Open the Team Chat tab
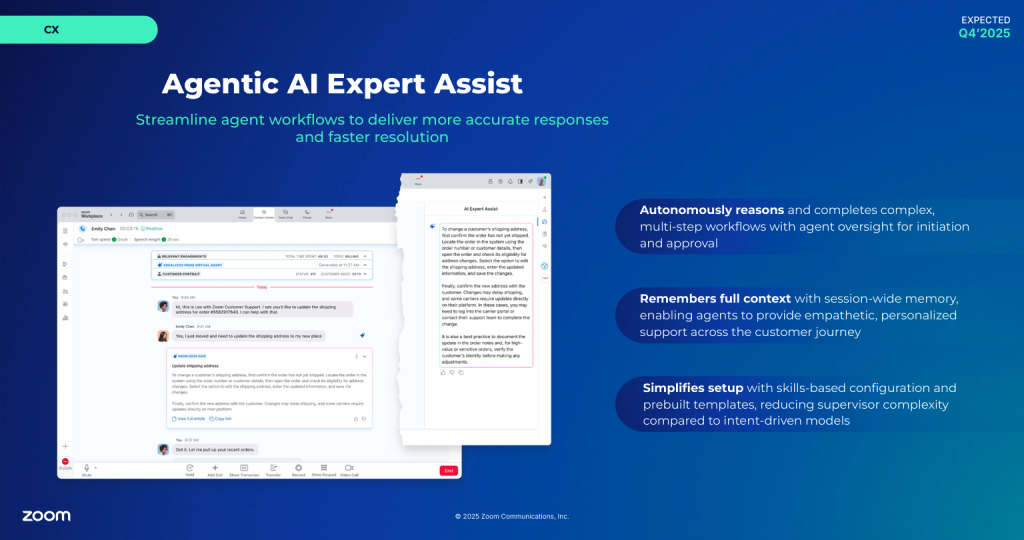 coord(285,214)
